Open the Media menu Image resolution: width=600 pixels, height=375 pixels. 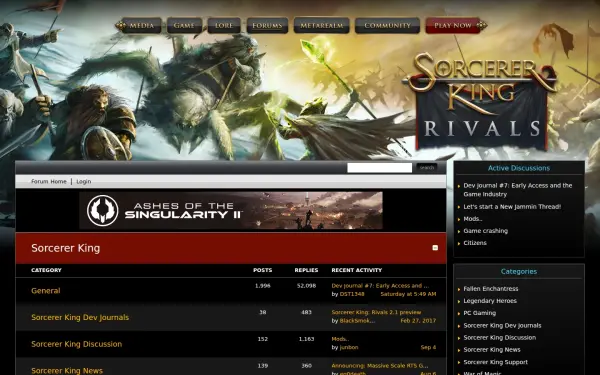point(141,26)
